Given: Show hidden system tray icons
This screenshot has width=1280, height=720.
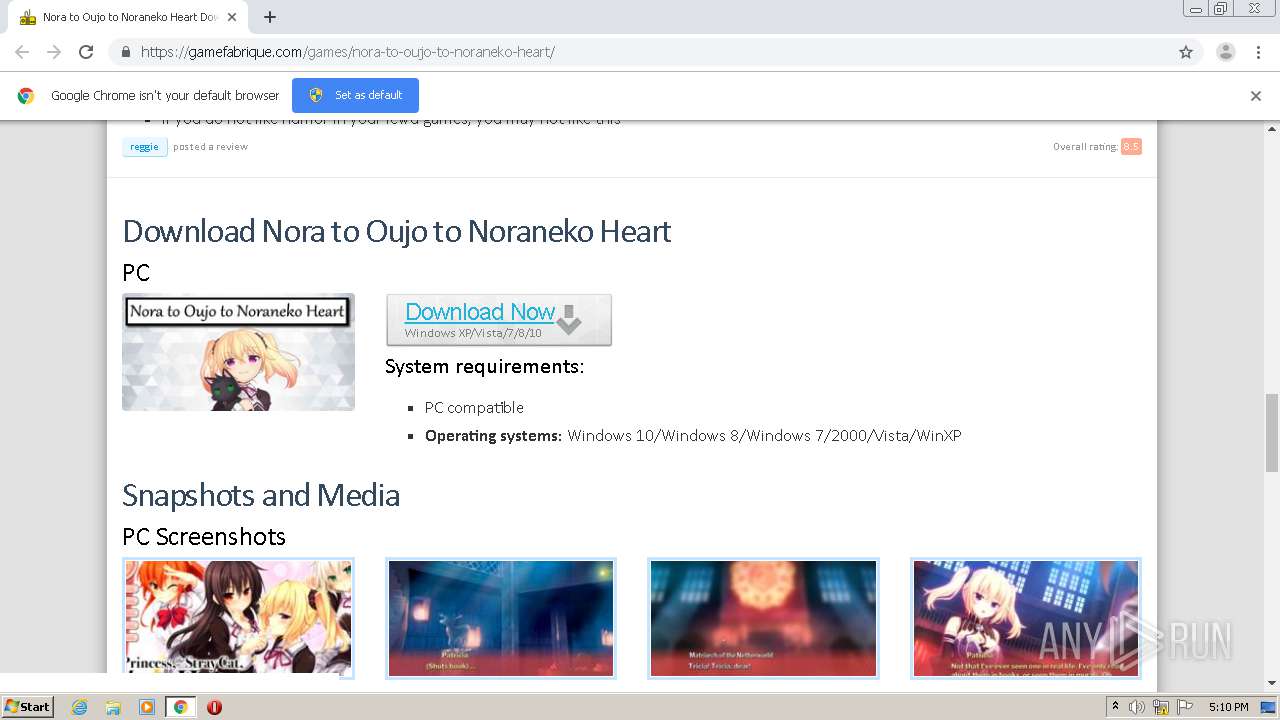Looking at the screenshot, I should coord(1115,707).
